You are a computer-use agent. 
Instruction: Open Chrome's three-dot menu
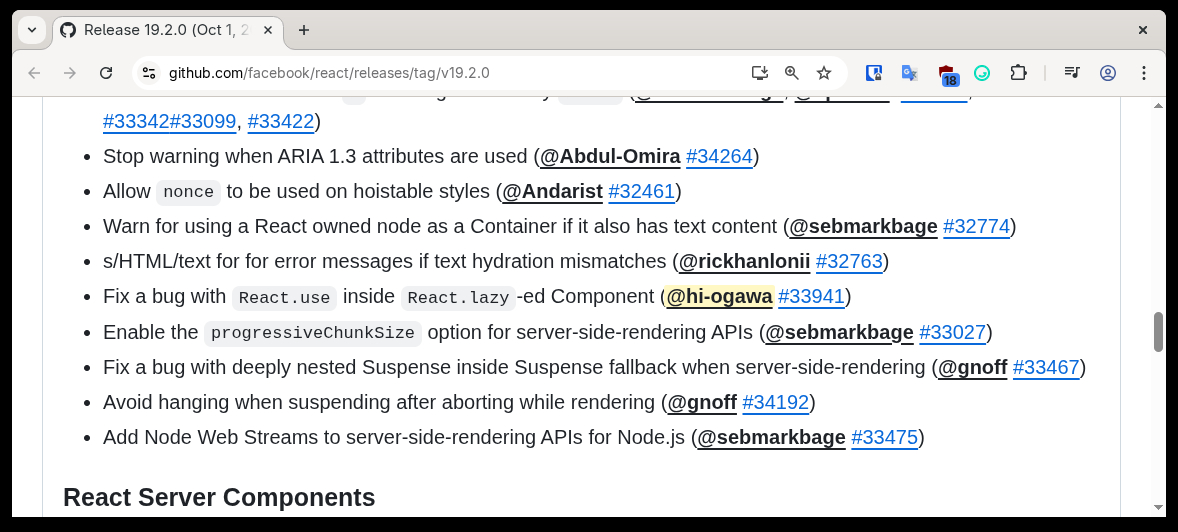pyautogui.click(x=1144, y=73)
